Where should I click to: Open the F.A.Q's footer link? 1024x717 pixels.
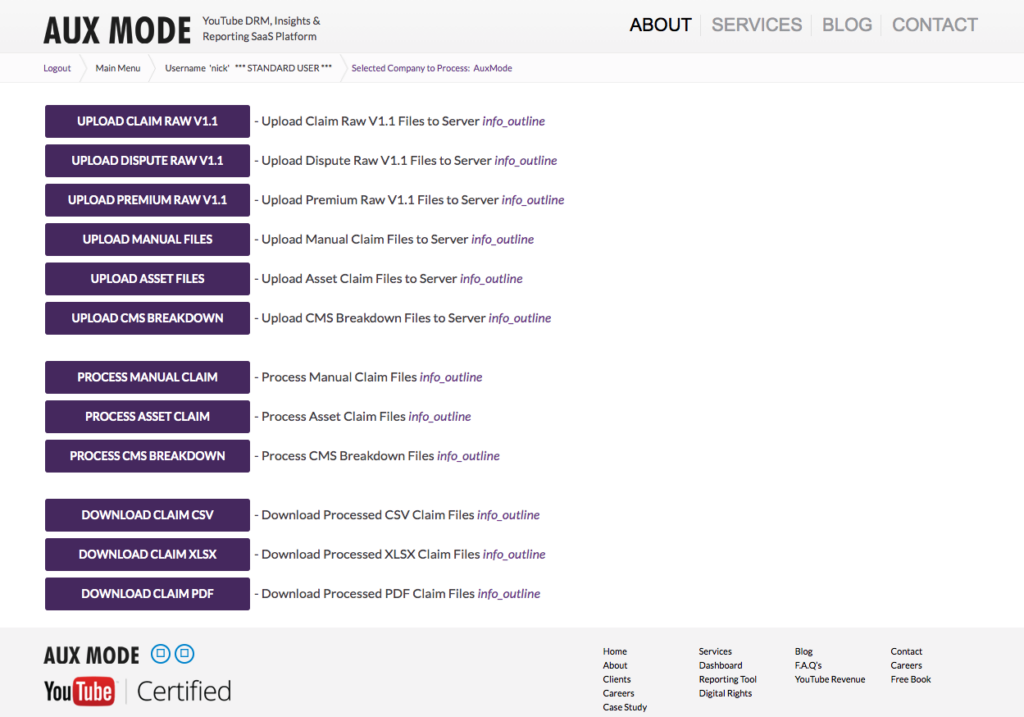point(808,665)
